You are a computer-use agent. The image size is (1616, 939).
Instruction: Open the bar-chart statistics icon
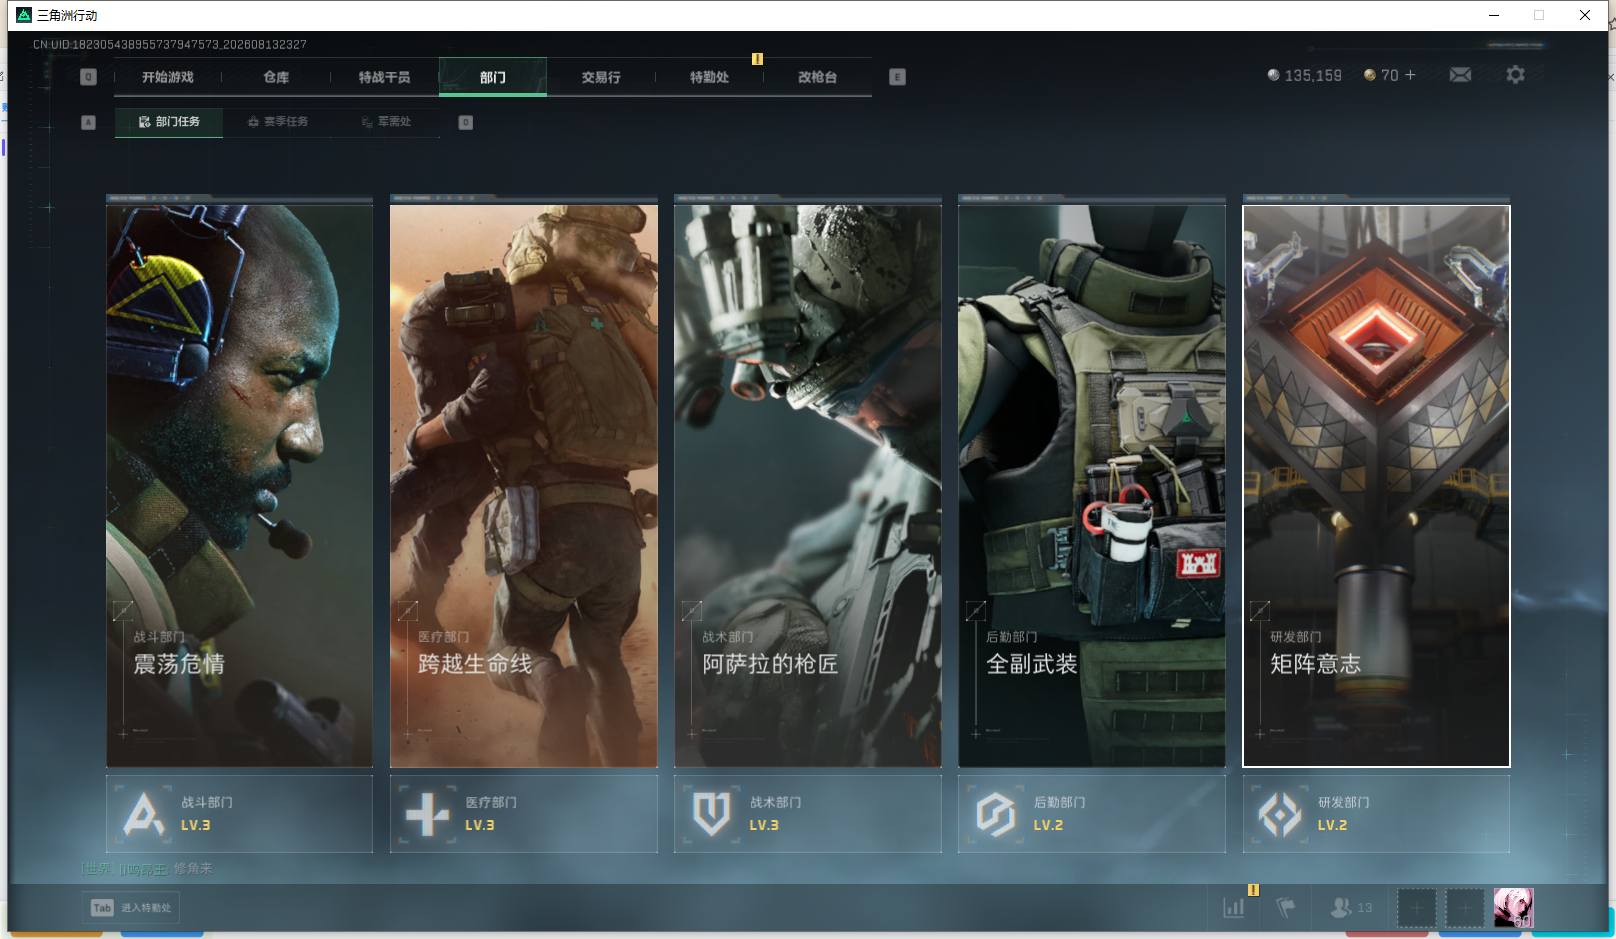click(x=1234, y=908)
